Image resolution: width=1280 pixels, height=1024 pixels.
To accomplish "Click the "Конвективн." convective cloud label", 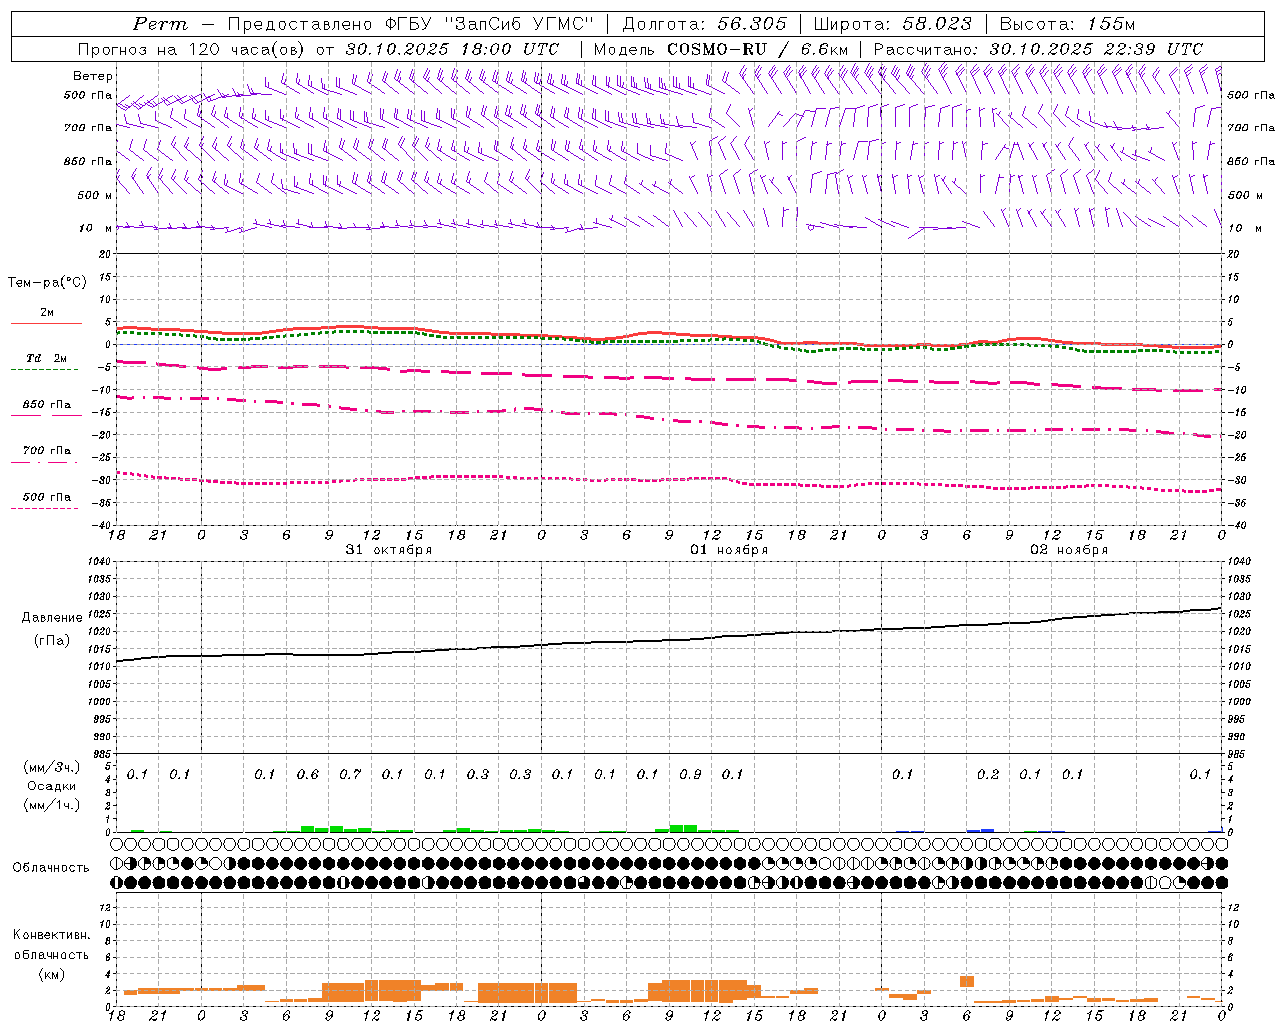I will point(51,935).
